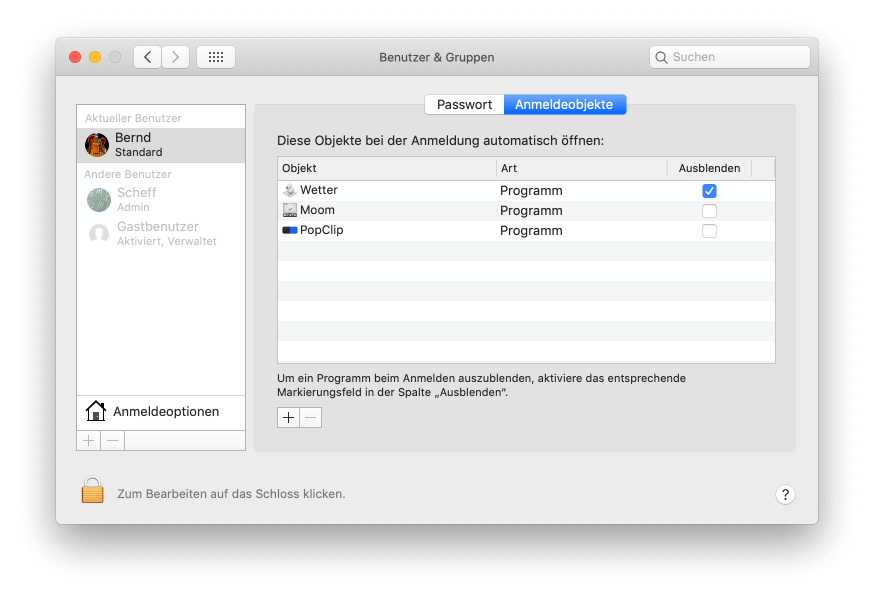Open the help question mark button

coord(785,495)
